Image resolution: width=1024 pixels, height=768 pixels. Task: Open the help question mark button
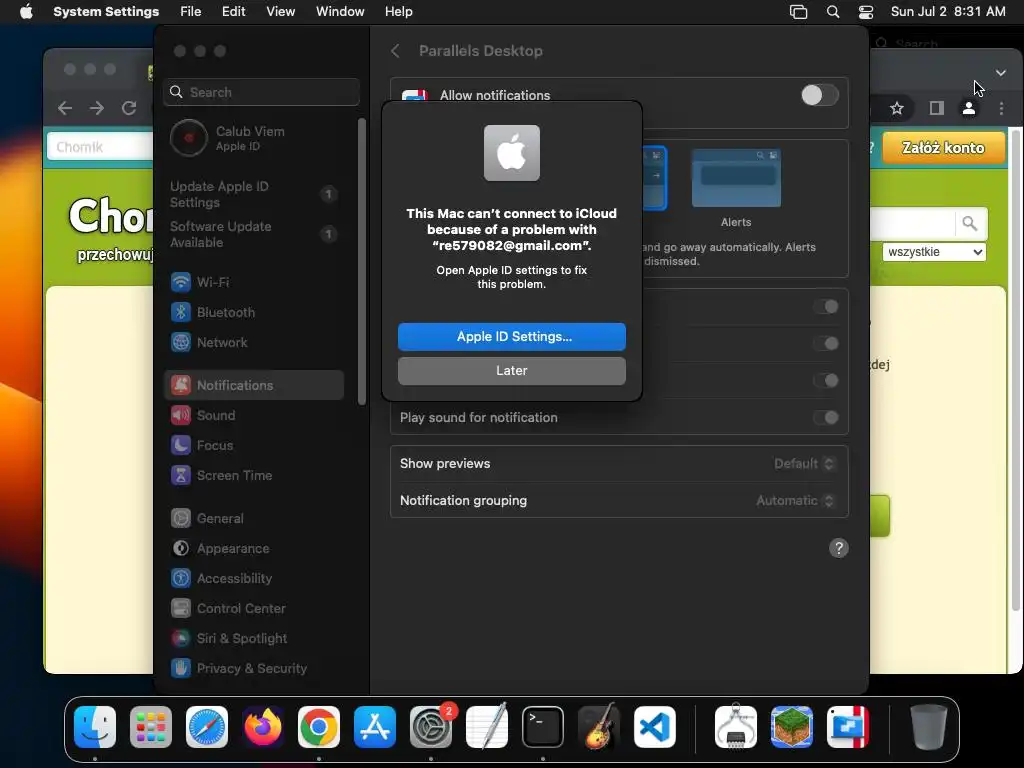tap(839, 549)
